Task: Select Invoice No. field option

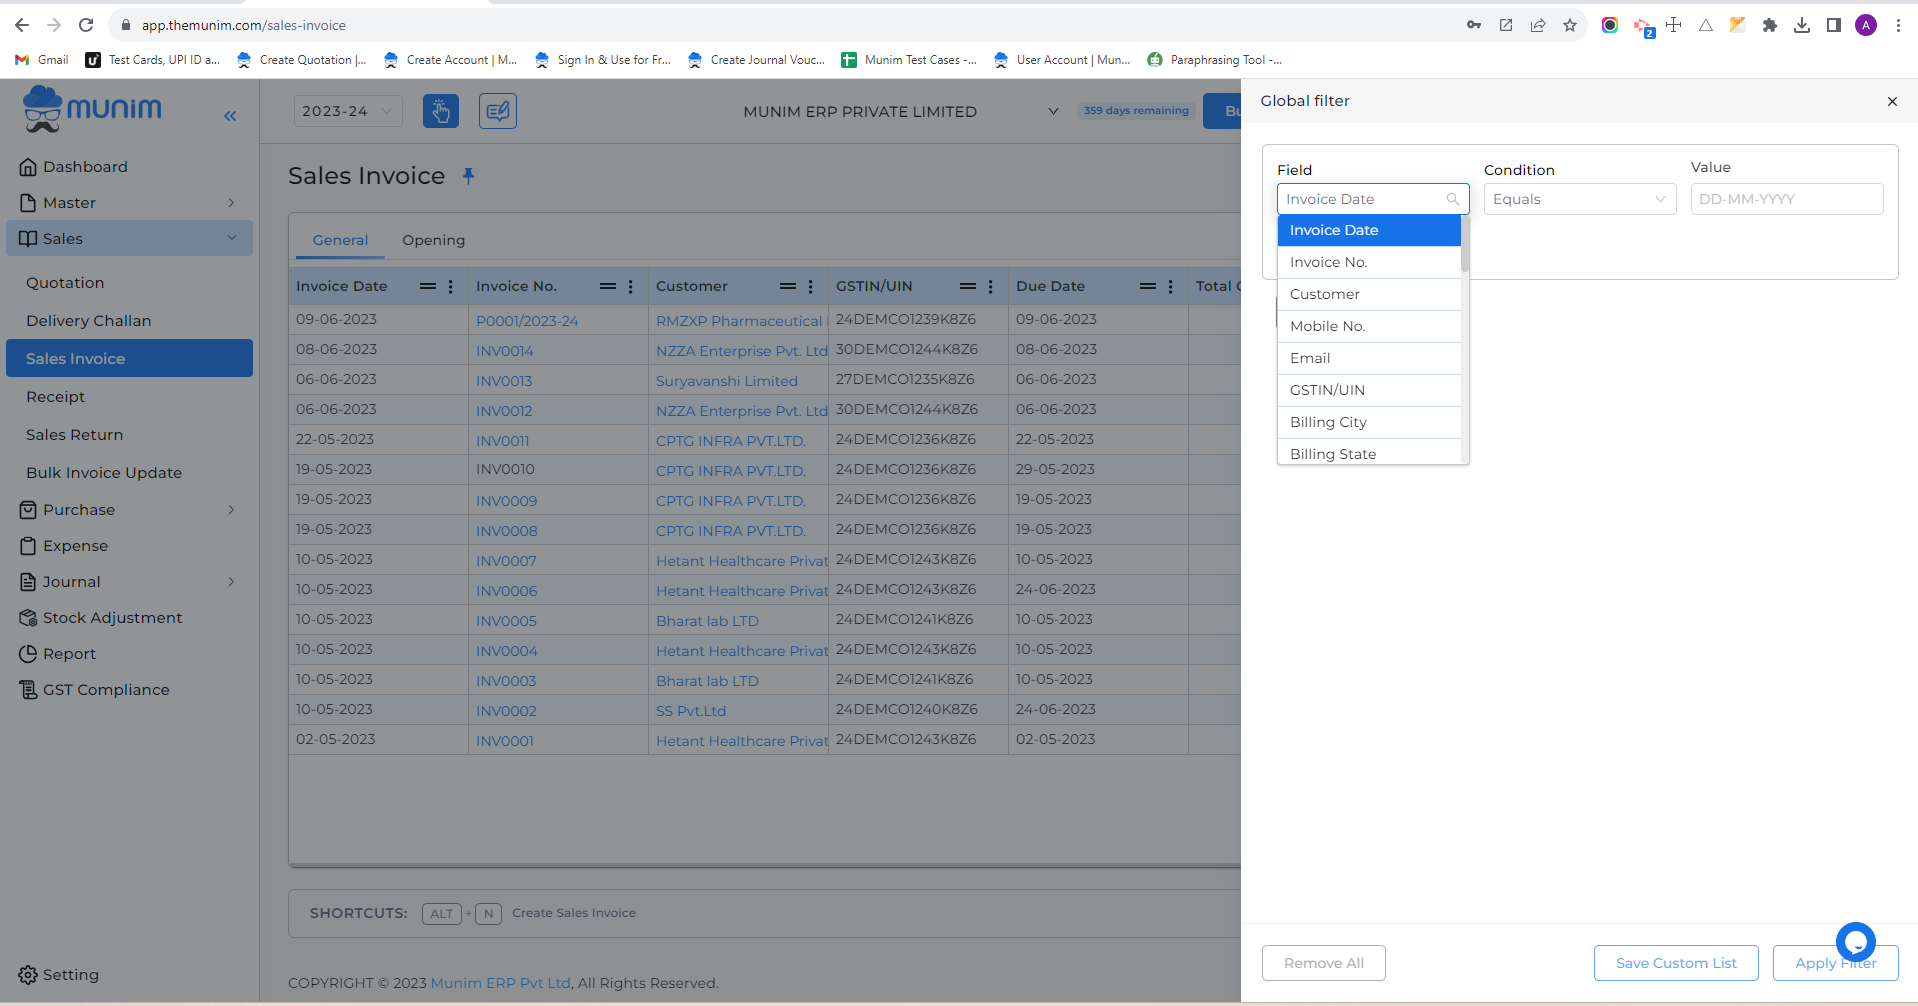Action: coord(1369,262)
